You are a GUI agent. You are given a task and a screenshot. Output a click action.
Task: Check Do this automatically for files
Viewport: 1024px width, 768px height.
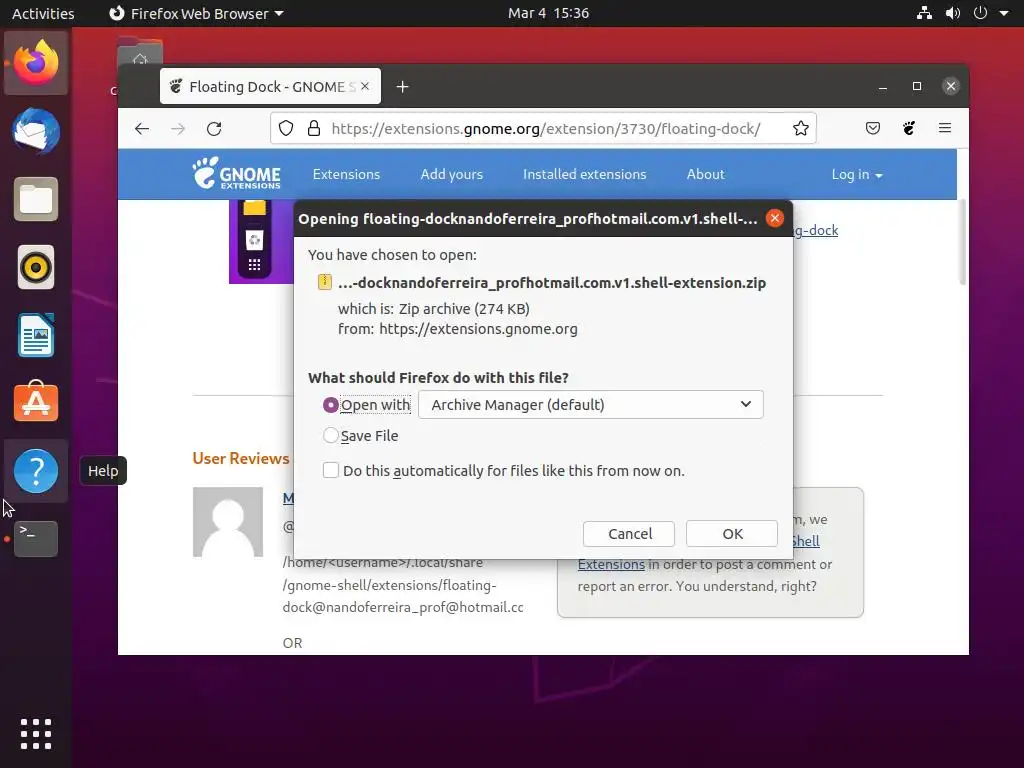tap(331, 470)
